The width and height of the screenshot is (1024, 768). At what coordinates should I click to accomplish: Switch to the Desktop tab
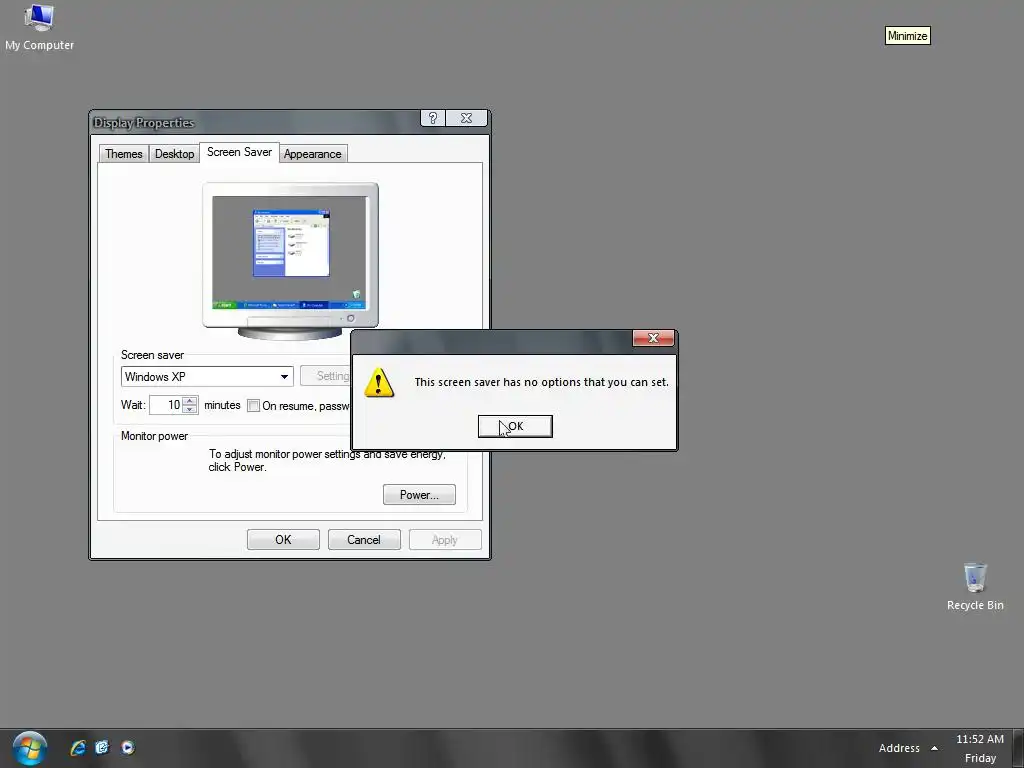pyautogui.click(x=174, y=154)
